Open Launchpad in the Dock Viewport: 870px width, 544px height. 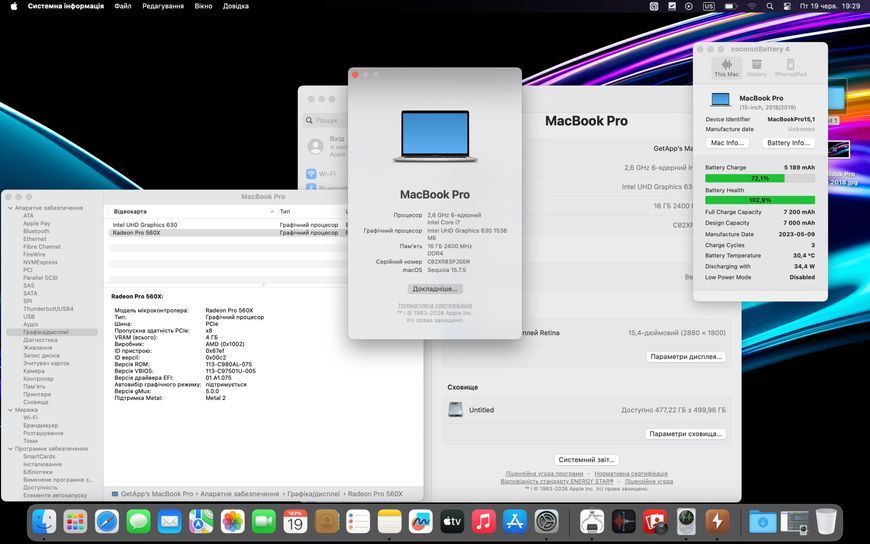coord(75,522)
